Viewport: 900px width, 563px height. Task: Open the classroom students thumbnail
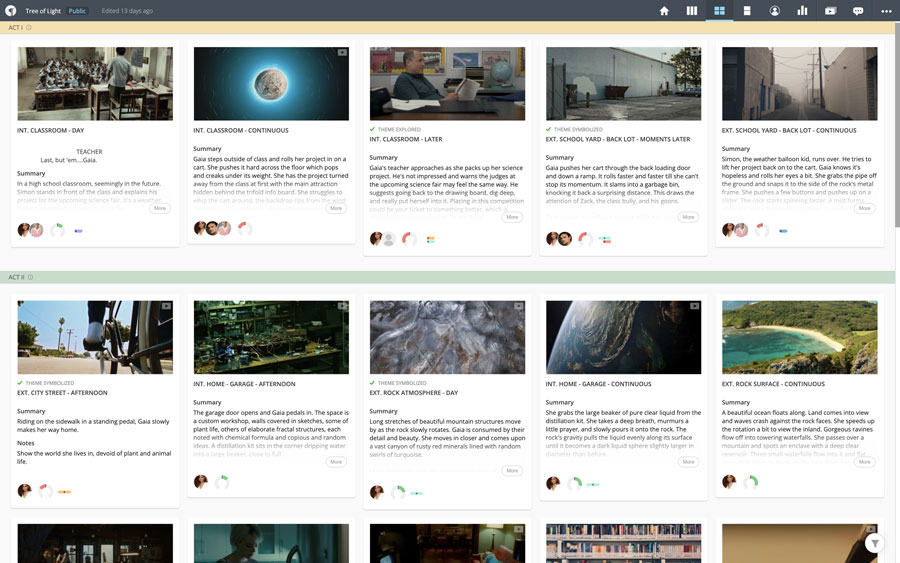[95, 84]
